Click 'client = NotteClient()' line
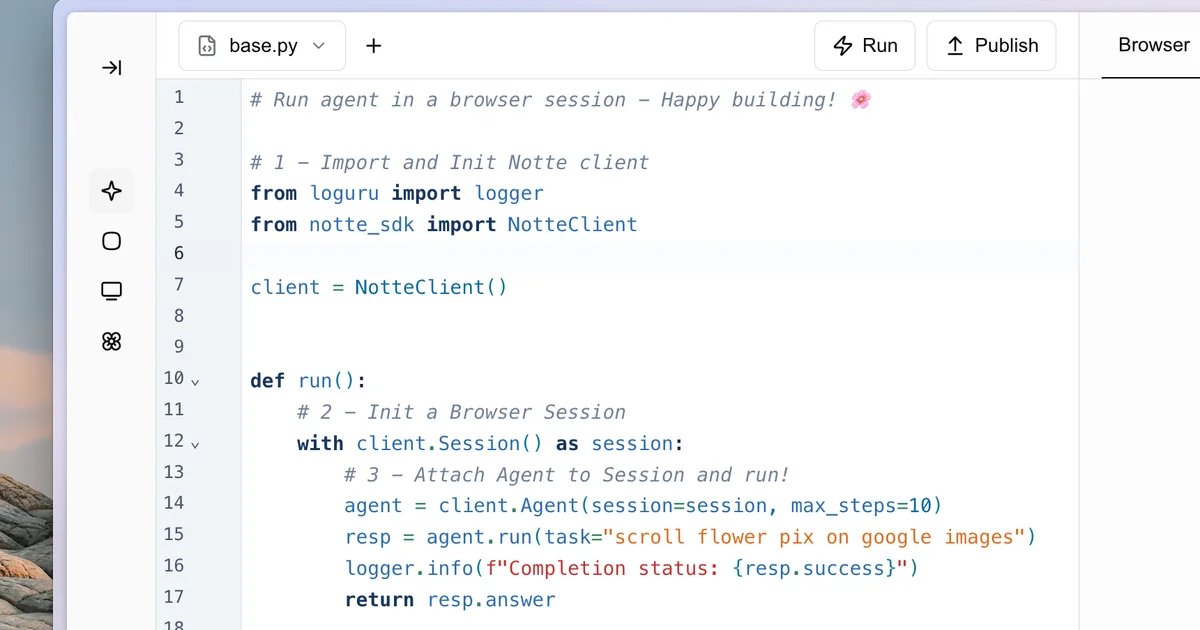 [x=379, y=287]
